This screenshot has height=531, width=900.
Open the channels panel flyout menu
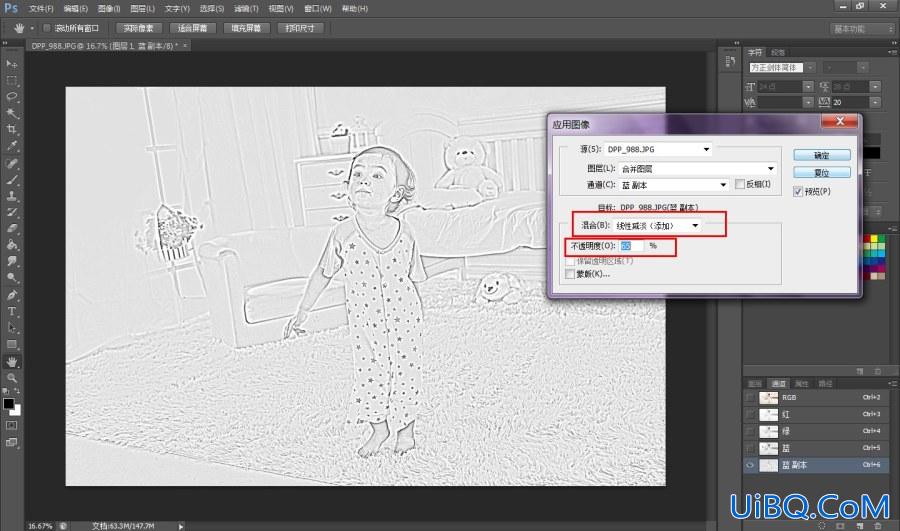[891, 383]
